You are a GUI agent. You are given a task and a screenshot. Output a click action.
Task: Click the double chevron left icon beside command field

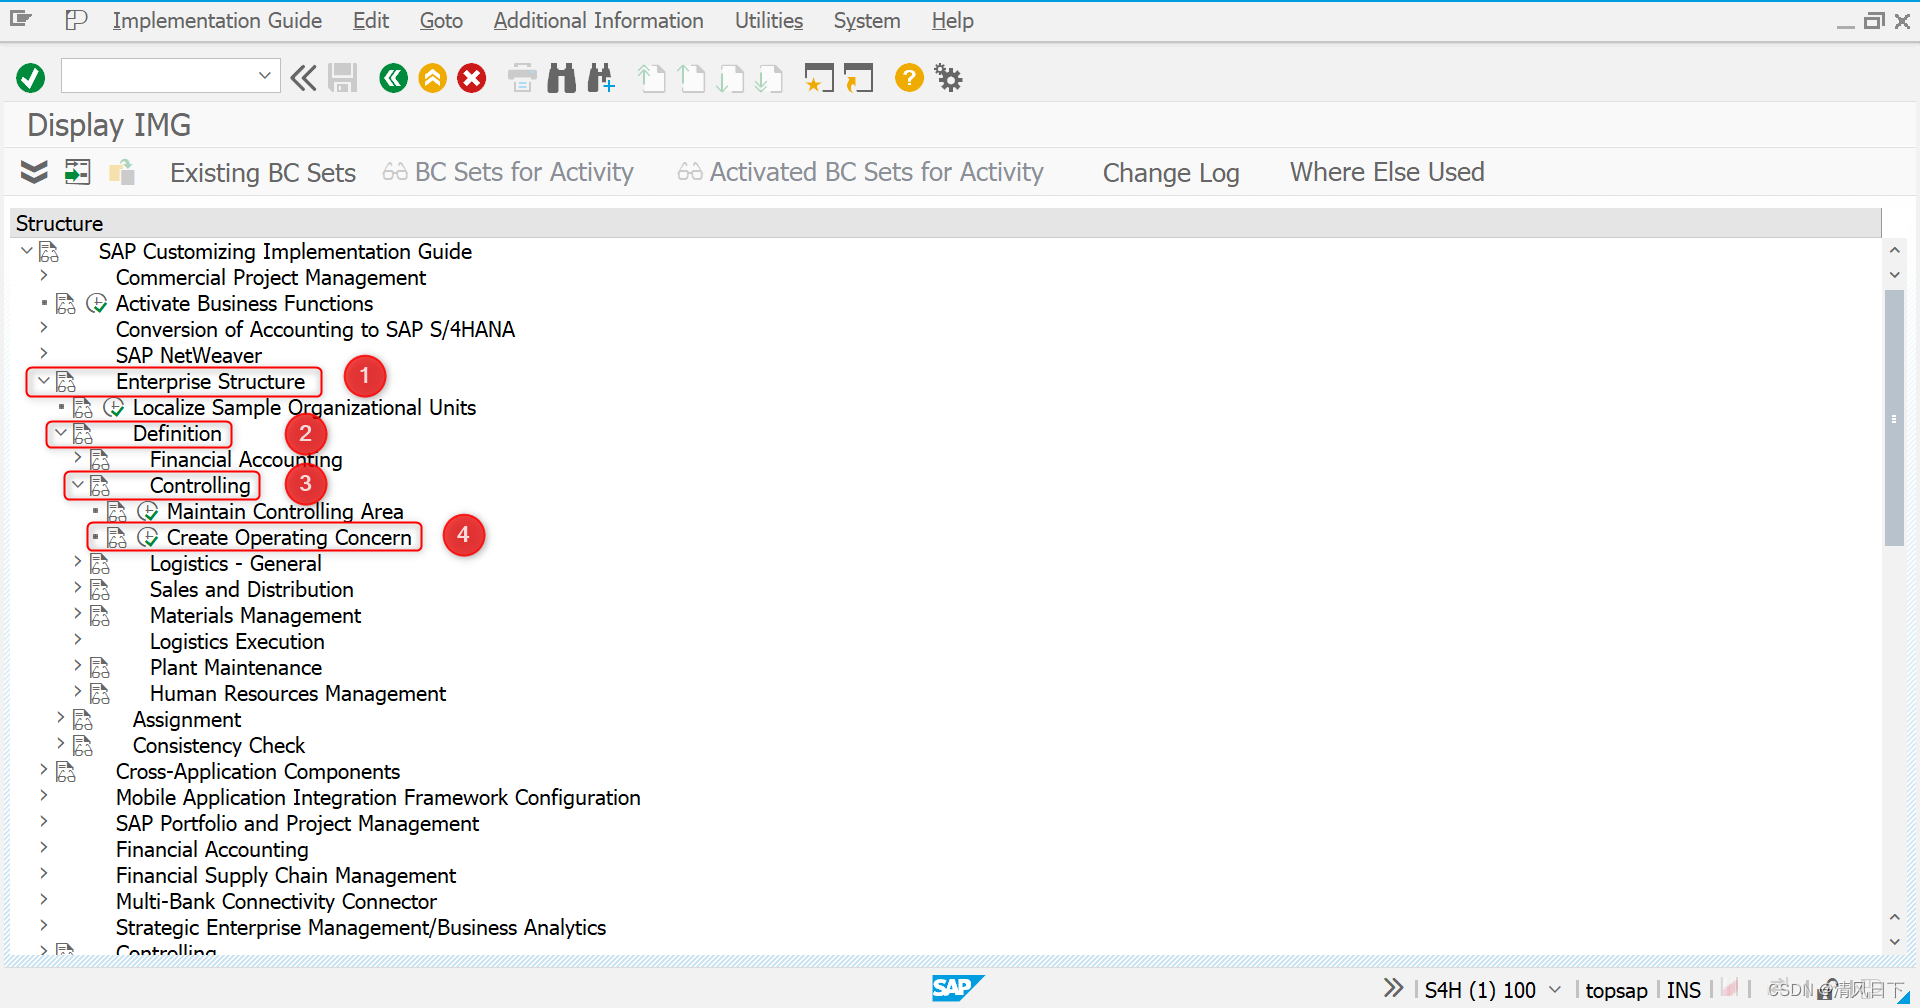(303, 77)
